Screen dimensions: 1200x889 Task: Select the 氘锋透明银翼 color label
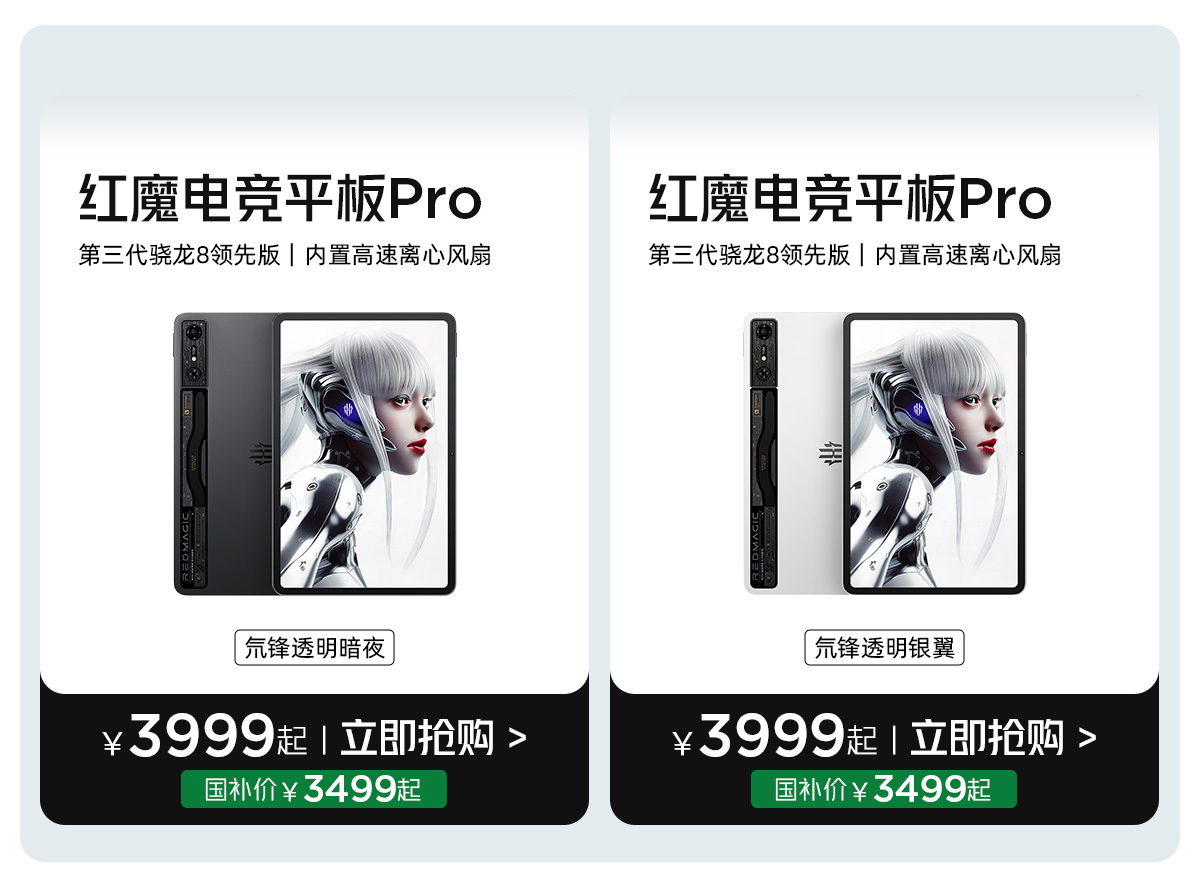pyautogui.click(x=884, y=648)
